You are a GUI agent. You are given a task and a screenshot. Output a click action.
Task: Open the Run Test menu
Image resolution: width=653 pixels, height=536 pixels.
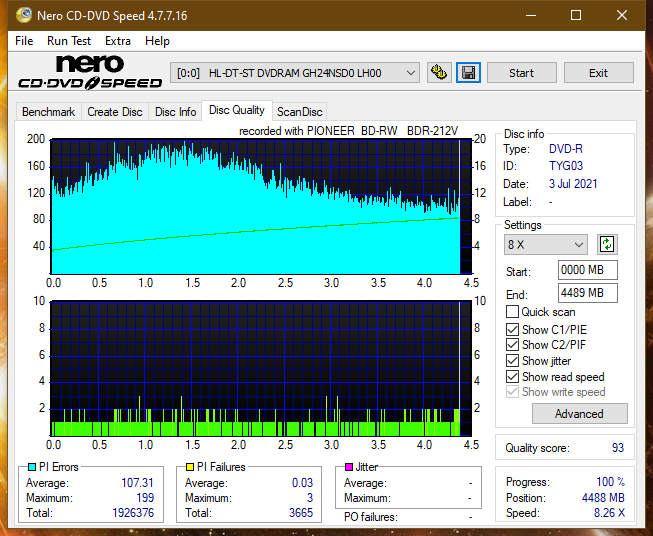click(x=69, y=41)
